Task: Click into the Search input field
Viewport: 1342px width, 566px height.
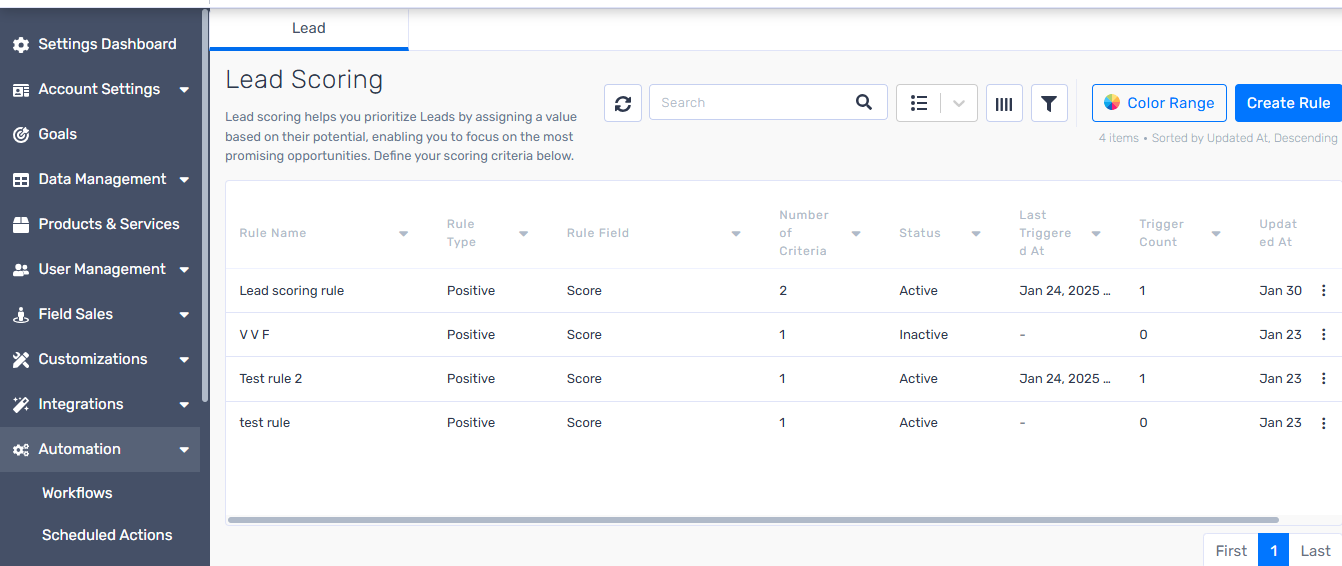Action: click(x=752, y=102)
